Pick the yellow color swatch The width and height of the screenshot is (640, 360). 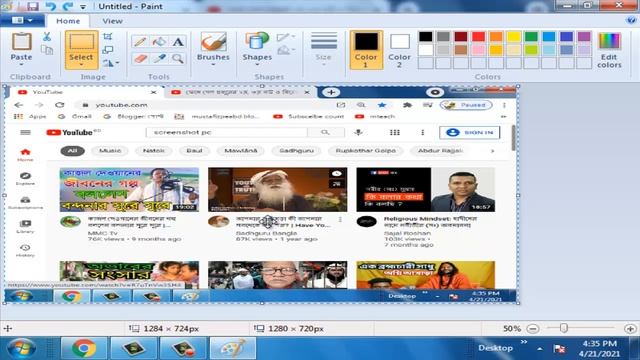click(513, 36)
